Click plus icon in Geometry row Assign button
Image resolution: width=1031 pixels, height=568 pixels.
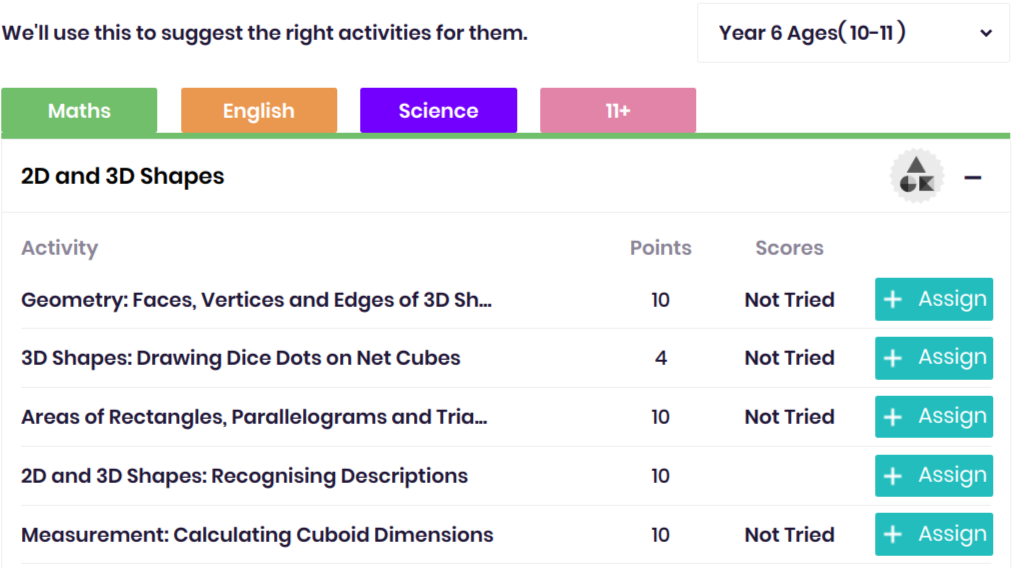coord(892,300)
